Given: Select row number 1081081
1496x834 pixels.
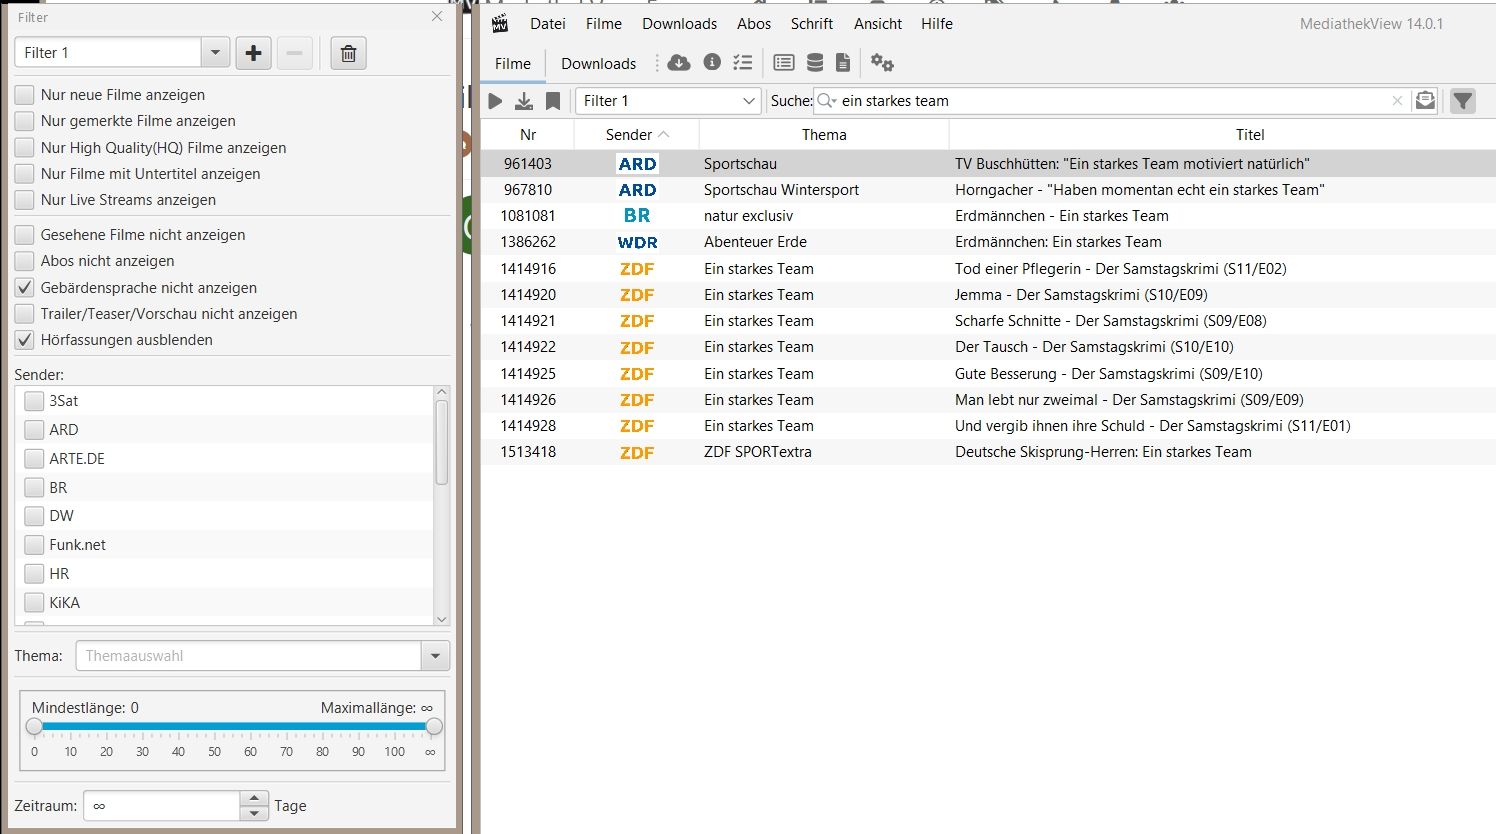Looking at the screenshot, I should 988,216.
